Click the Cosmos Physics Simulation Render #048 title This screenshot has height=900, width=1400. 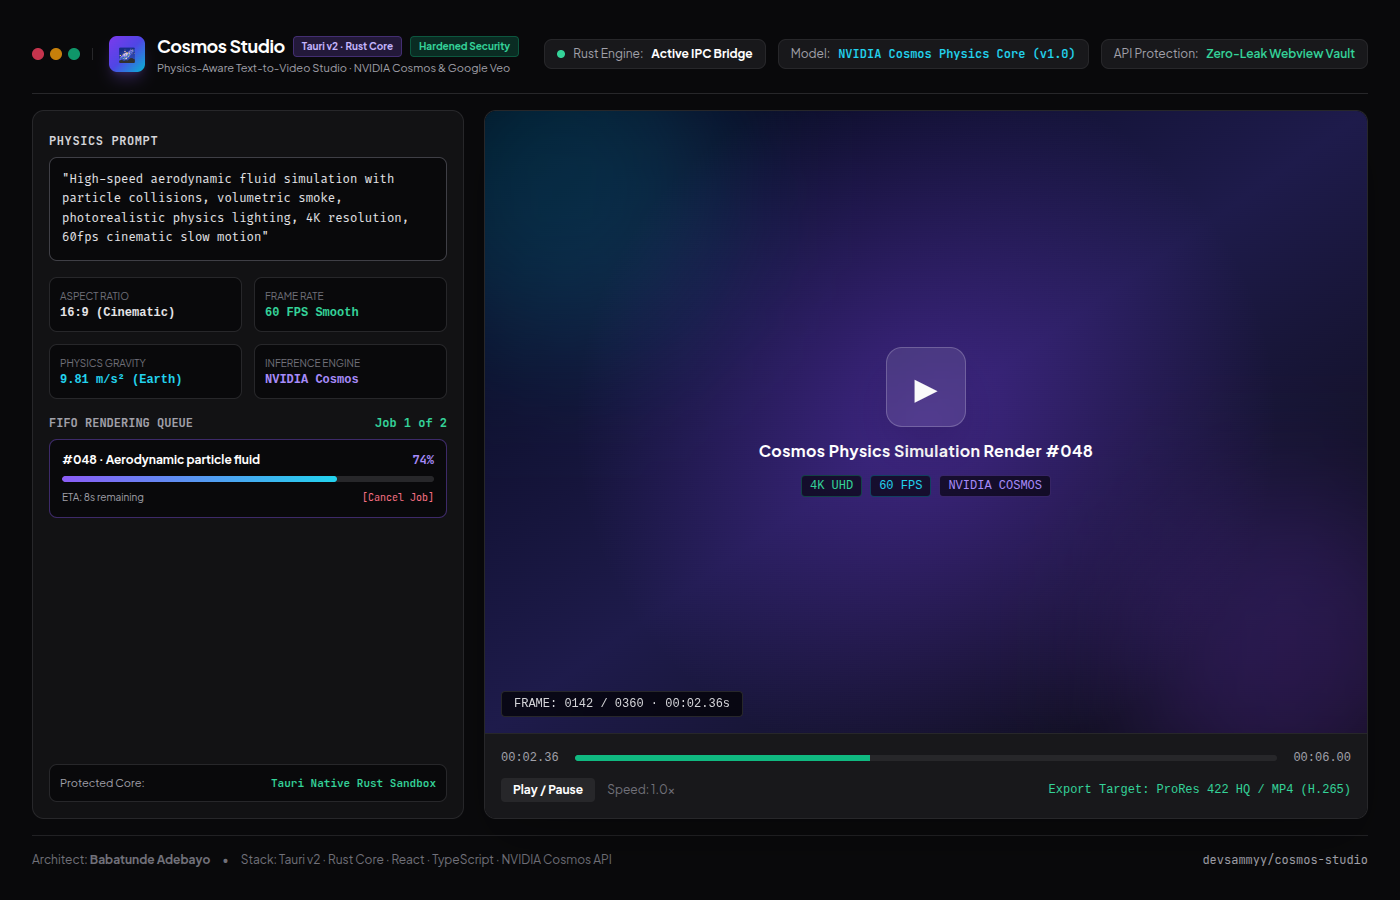pyautogui.click(x=926, y=452)
